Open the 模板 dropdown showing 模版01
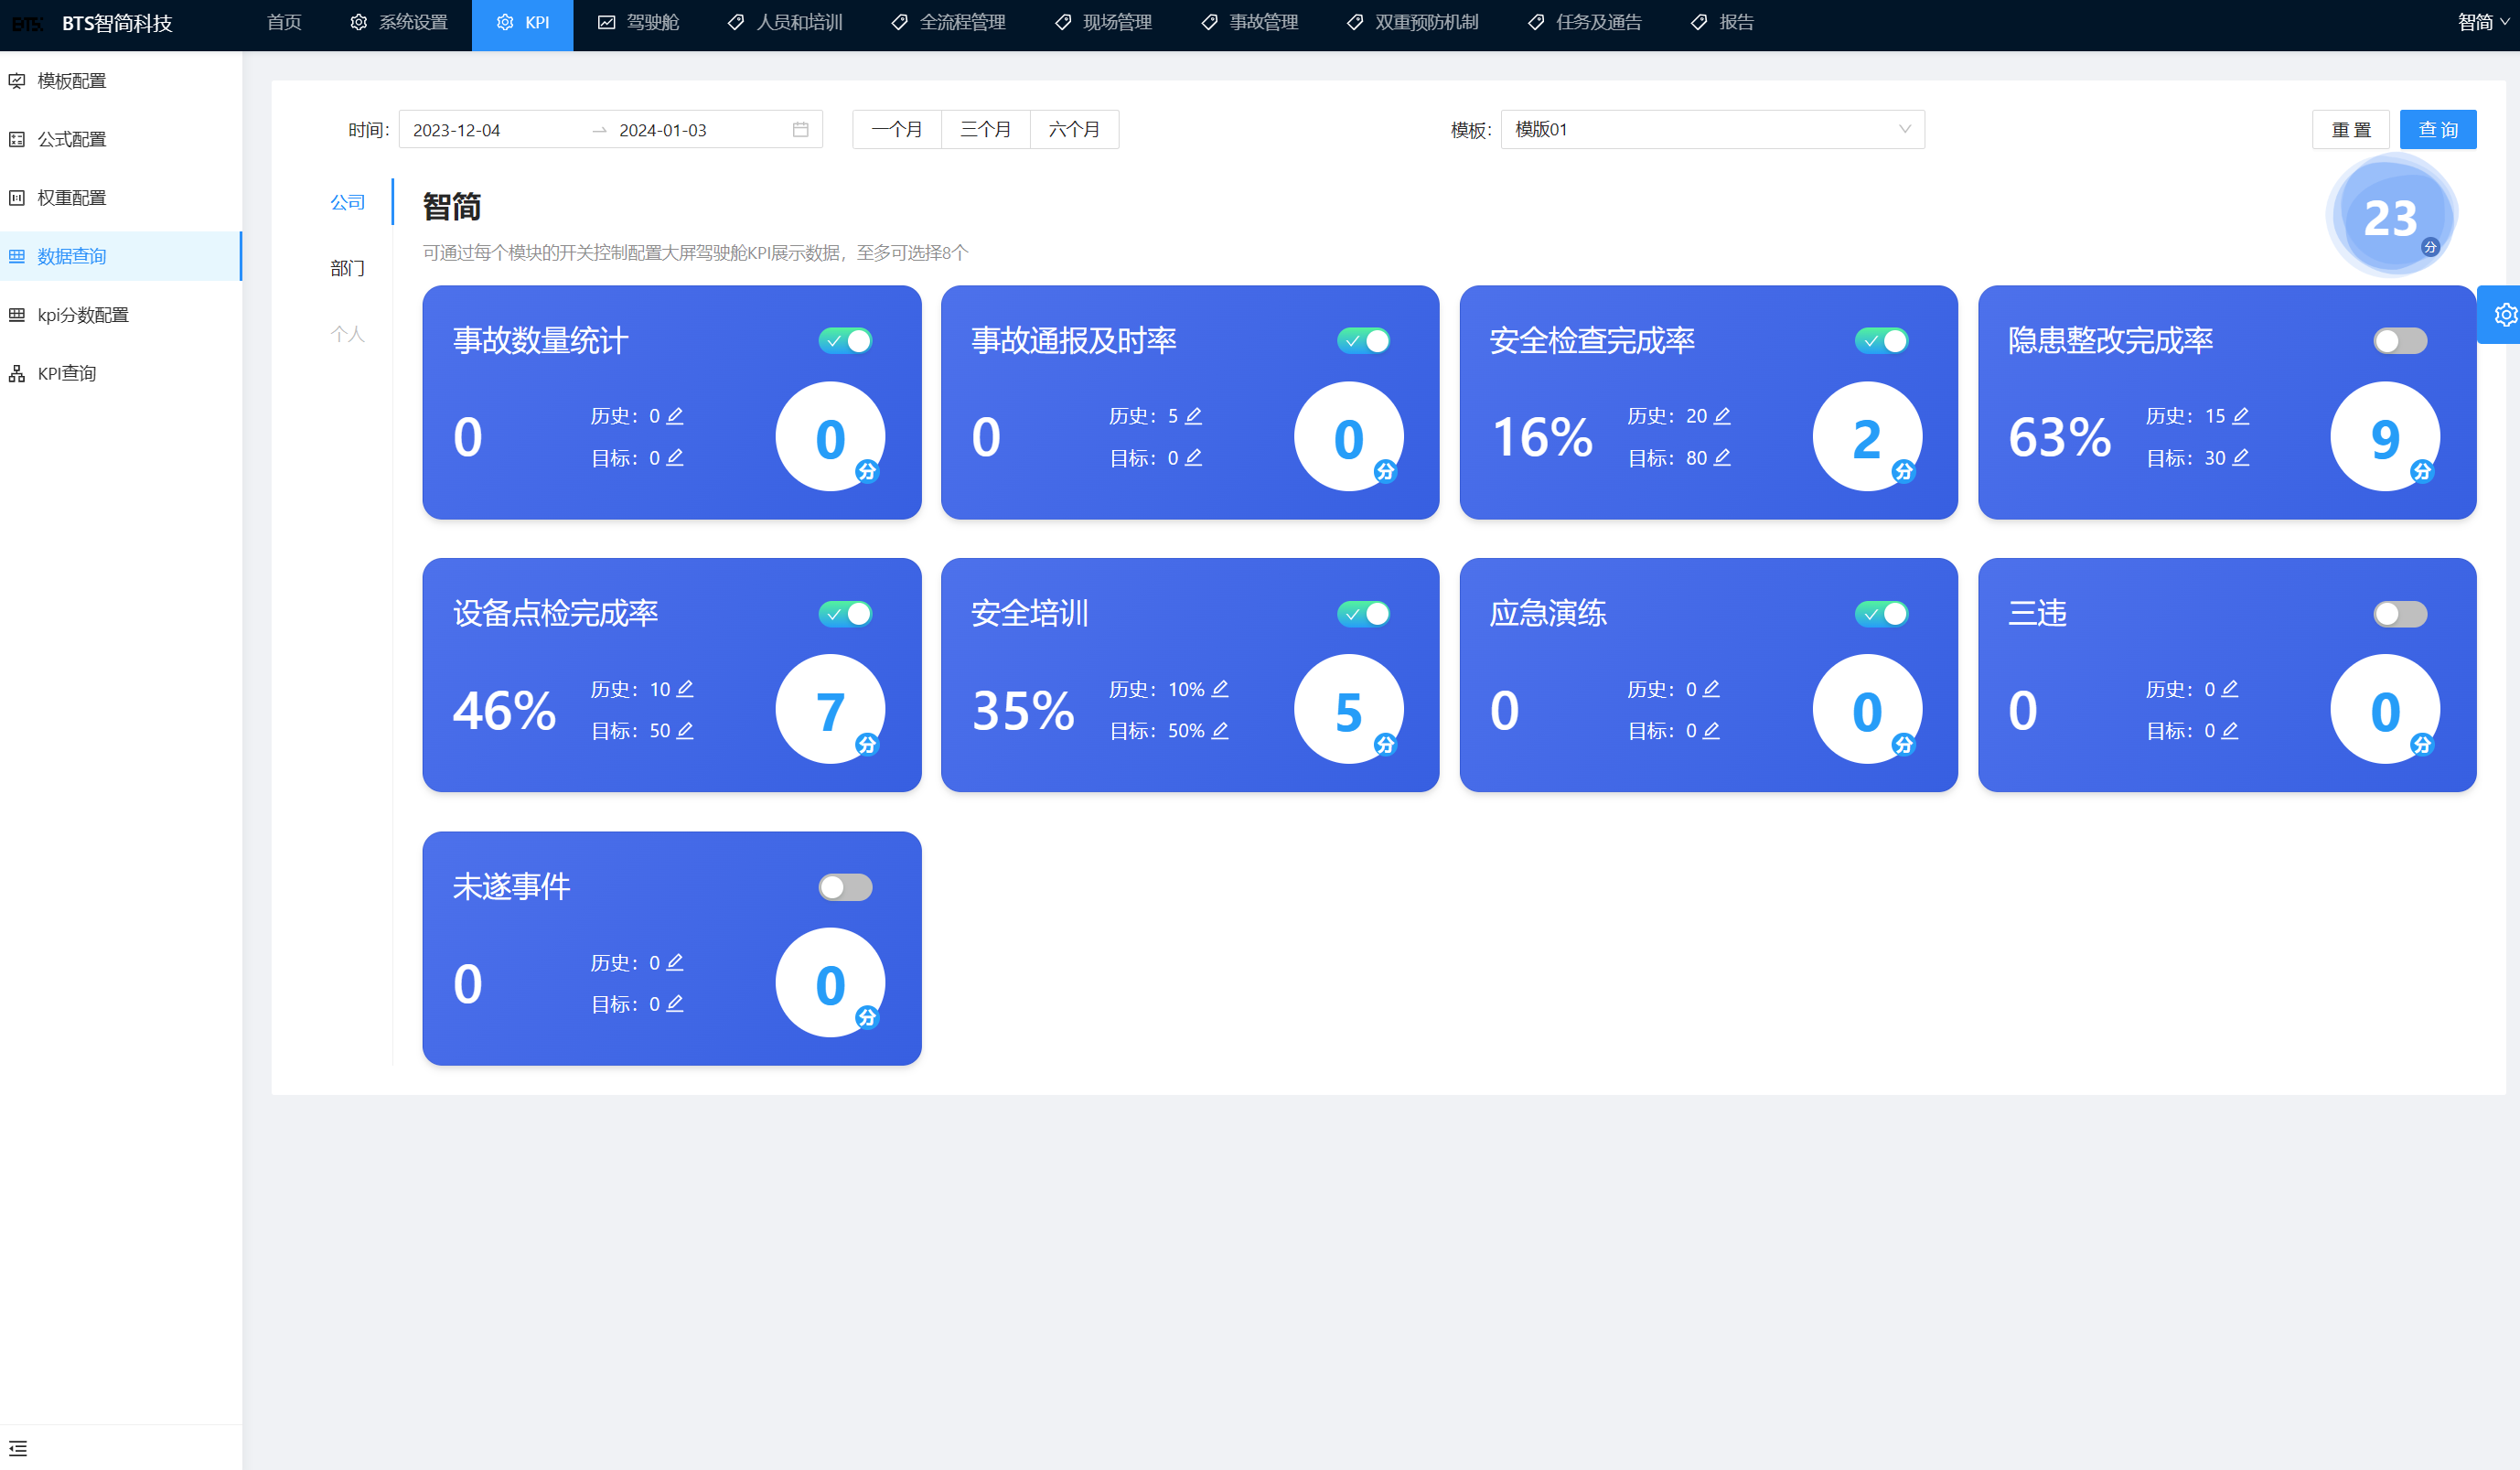Image resolution: width=2520 pixels, height=1470 pixels. (1712, 130)
